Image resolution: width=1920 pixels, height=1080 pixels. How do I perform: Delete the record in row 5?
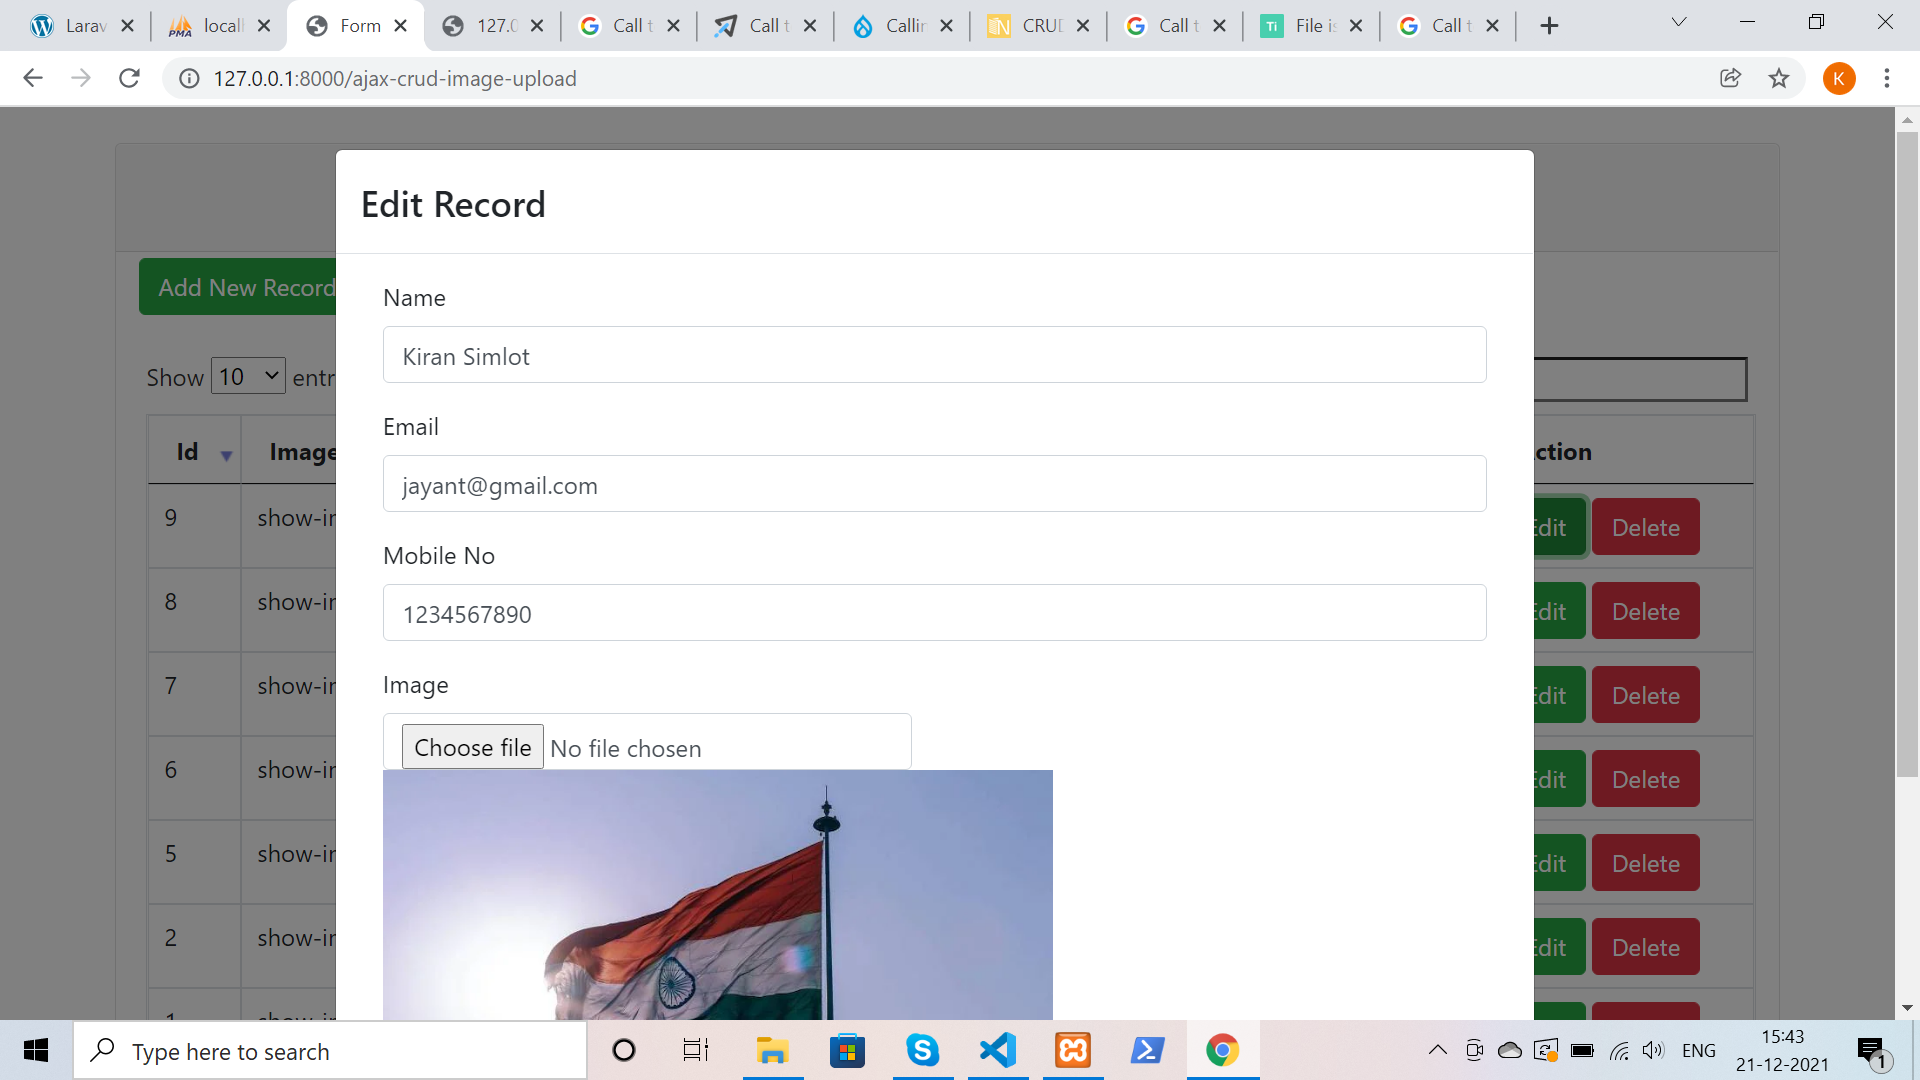(x=1645, y=863)
